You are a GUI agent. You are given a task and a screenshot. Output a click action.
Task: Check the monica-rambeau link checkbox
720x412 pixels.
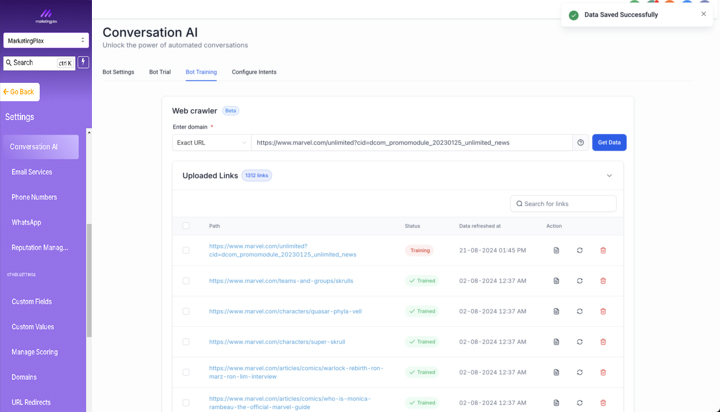tap(186, 403)
